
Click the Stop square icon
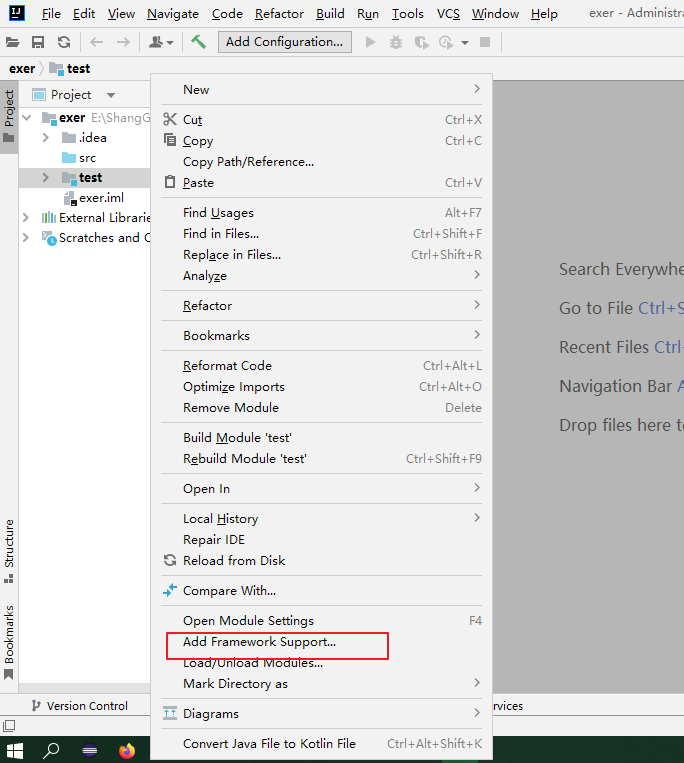pyautogui.click(x=485, y=42)
